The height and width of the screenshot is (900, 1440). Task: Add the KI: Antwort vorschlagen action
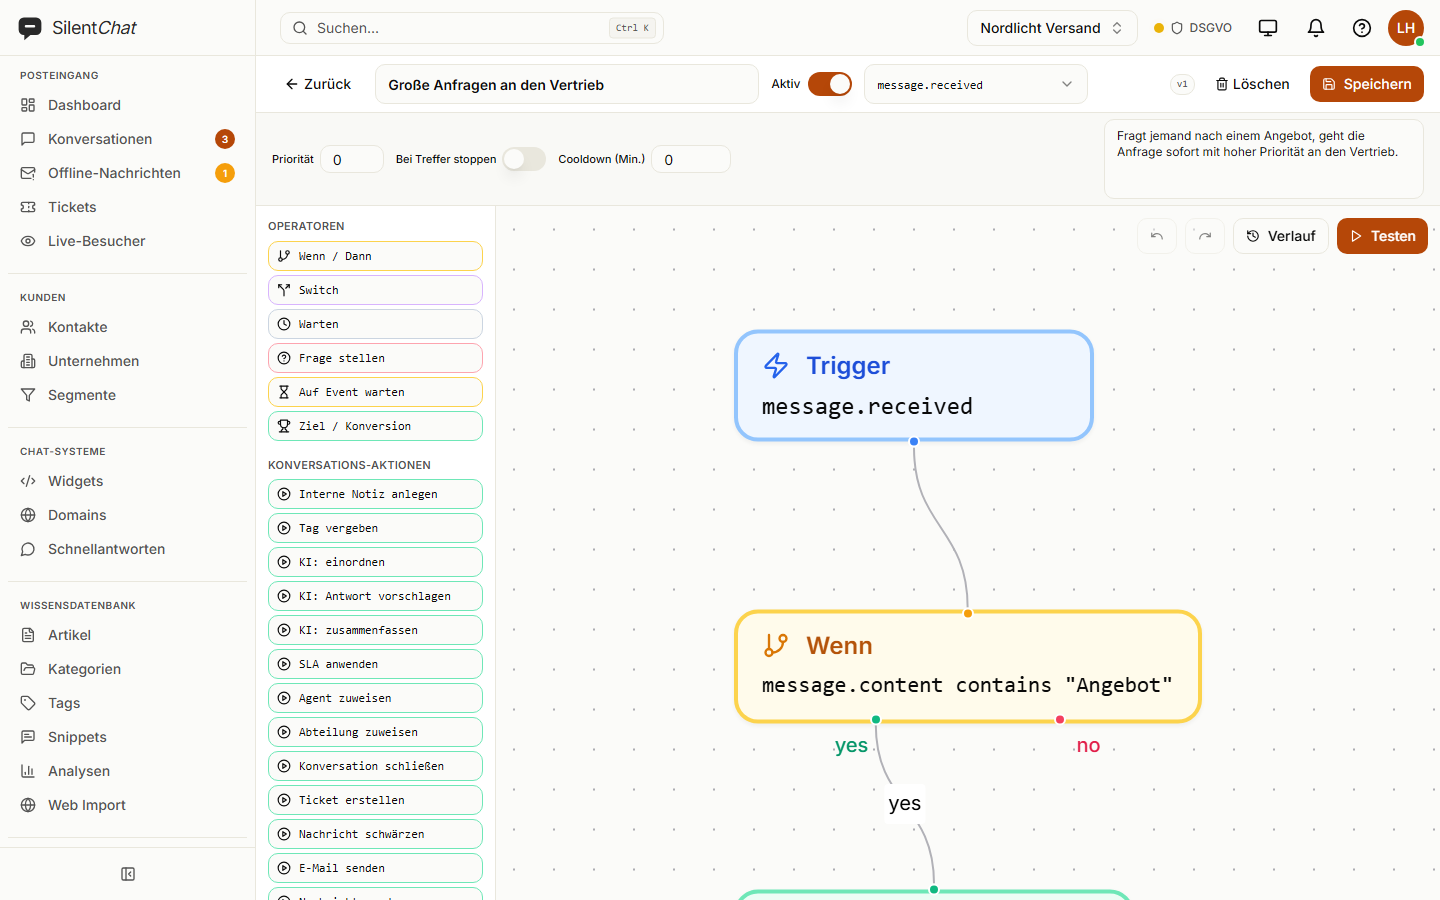(375, 596)
